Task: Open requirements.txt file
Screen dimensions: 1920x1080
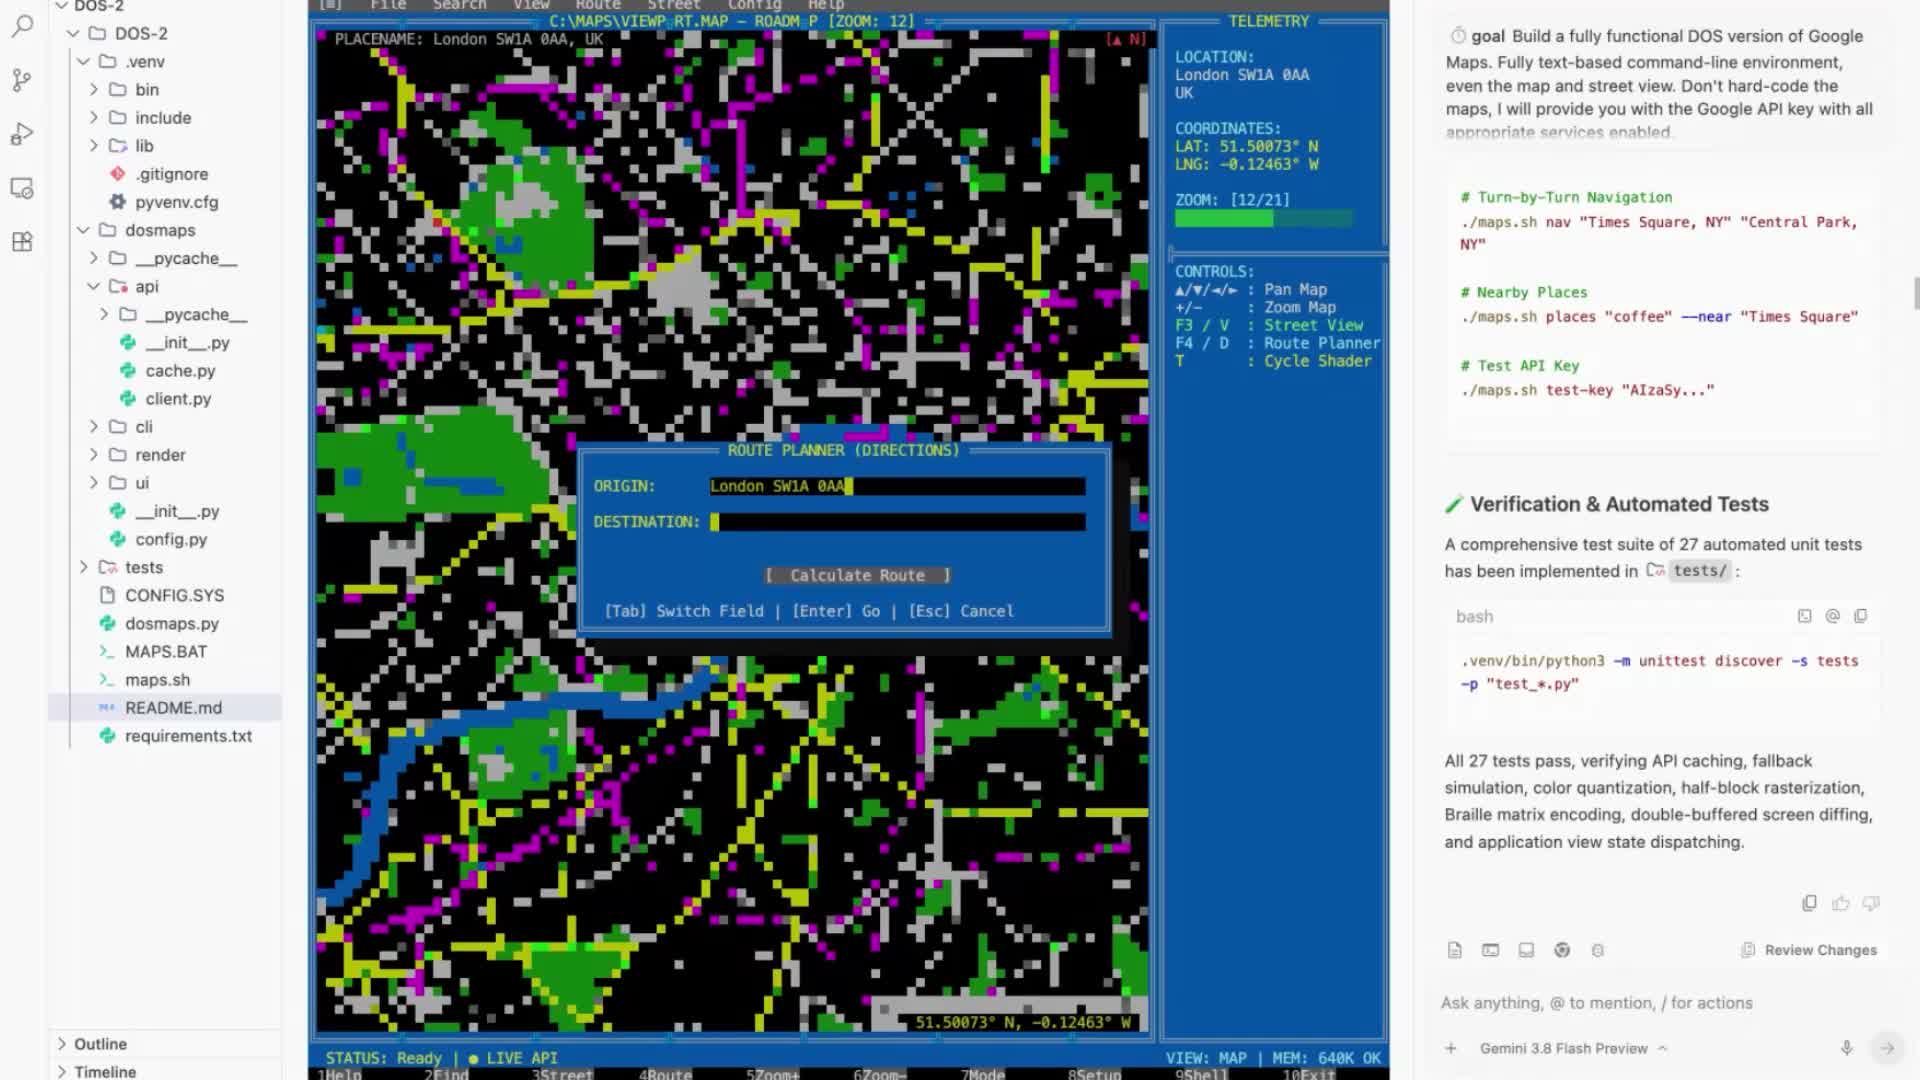Action: (188, 736)
